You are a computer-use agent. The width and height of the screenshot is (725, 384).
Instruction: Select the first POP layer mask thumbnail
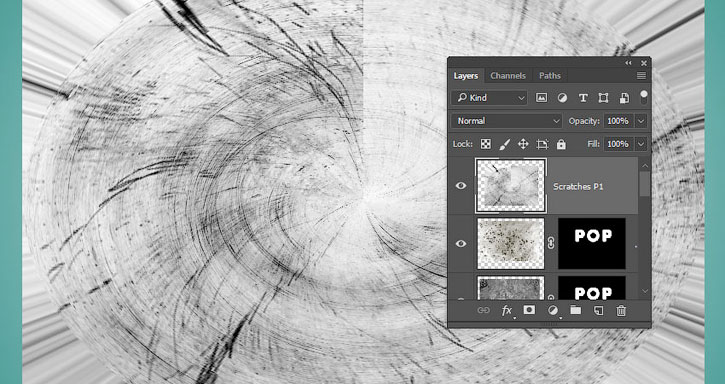pos(592,243)
